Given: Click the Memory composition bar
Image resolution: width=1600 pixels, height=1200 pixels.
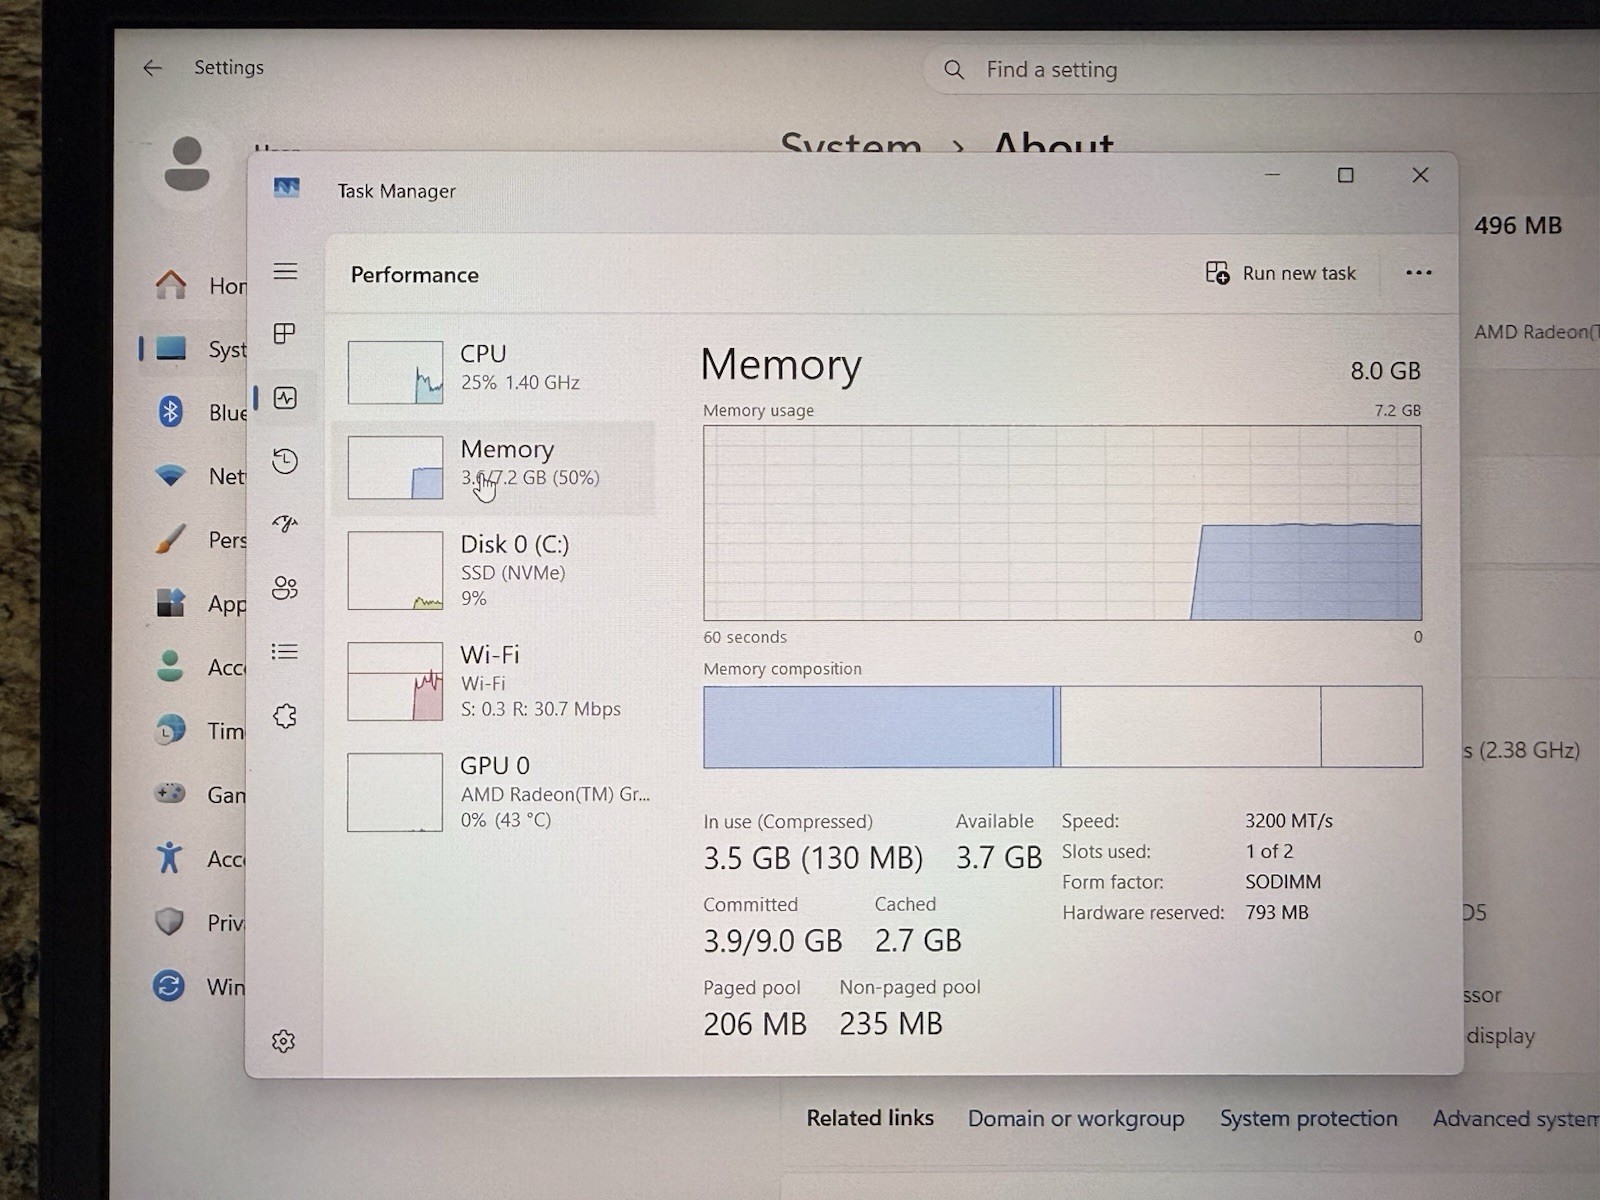Looking at the screenshot, I should (x=1062, y=727).
